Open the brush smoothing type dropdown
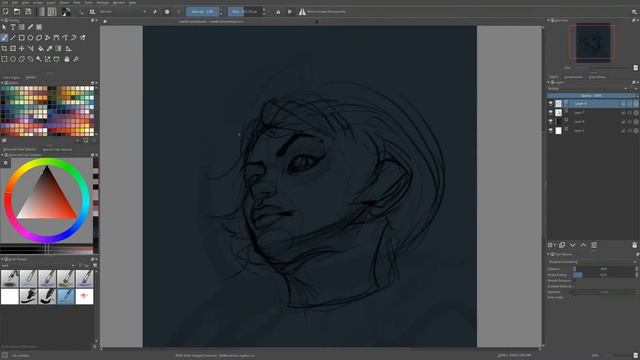 [x=592, y=262]
